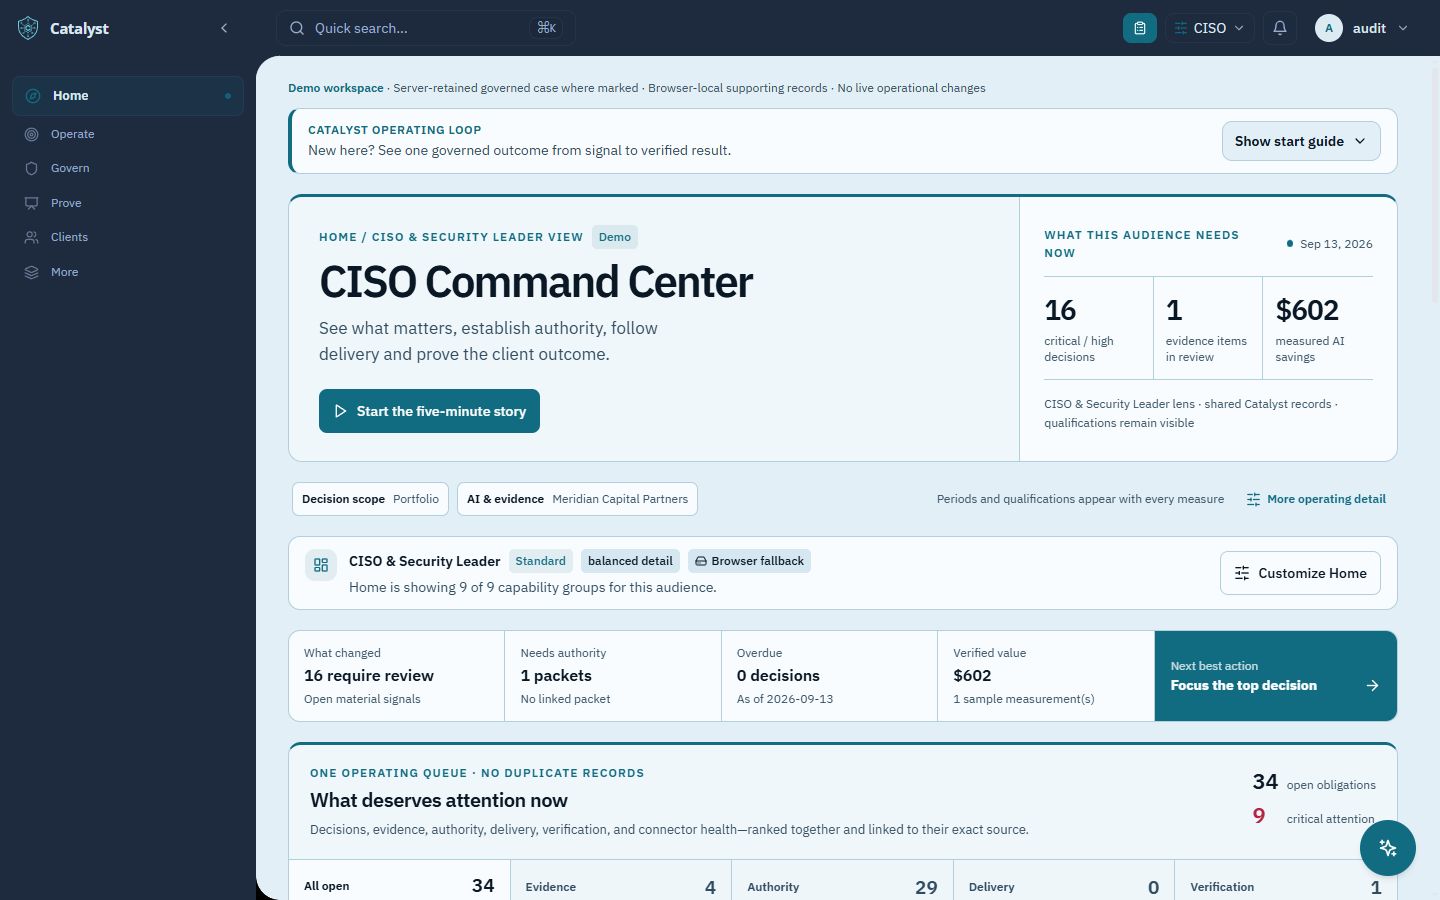Screen dimensions: 1440x900
Task: Open the Govern section
Action: (128, 168)
